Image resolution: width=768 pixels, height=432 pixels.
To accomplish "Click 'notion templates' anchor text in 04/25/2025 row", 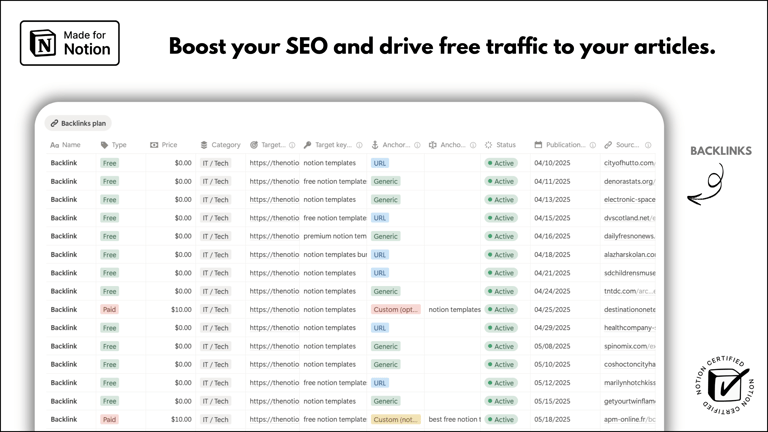I will (x=455, y=310).
